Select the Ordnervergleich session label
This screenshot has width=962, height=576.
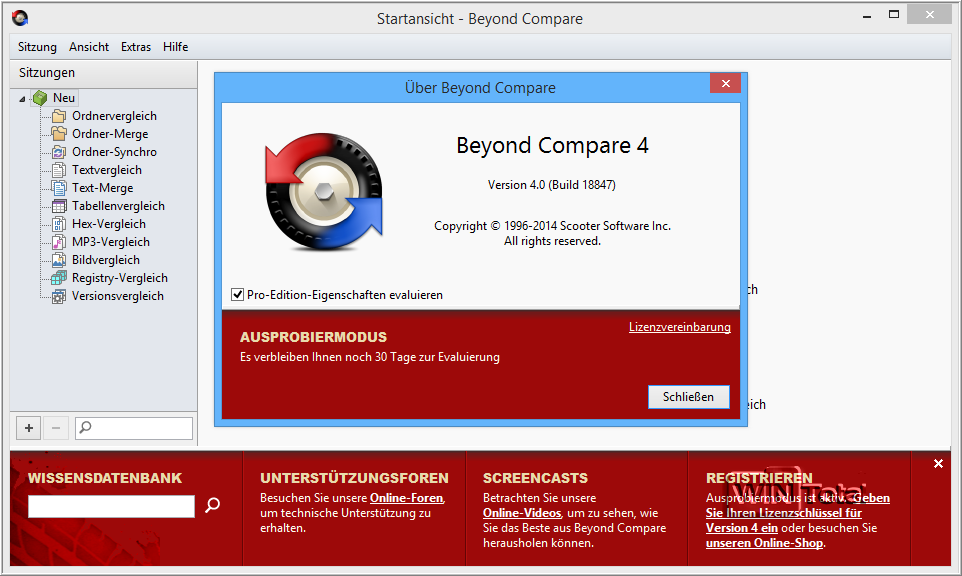pos(114,116)
